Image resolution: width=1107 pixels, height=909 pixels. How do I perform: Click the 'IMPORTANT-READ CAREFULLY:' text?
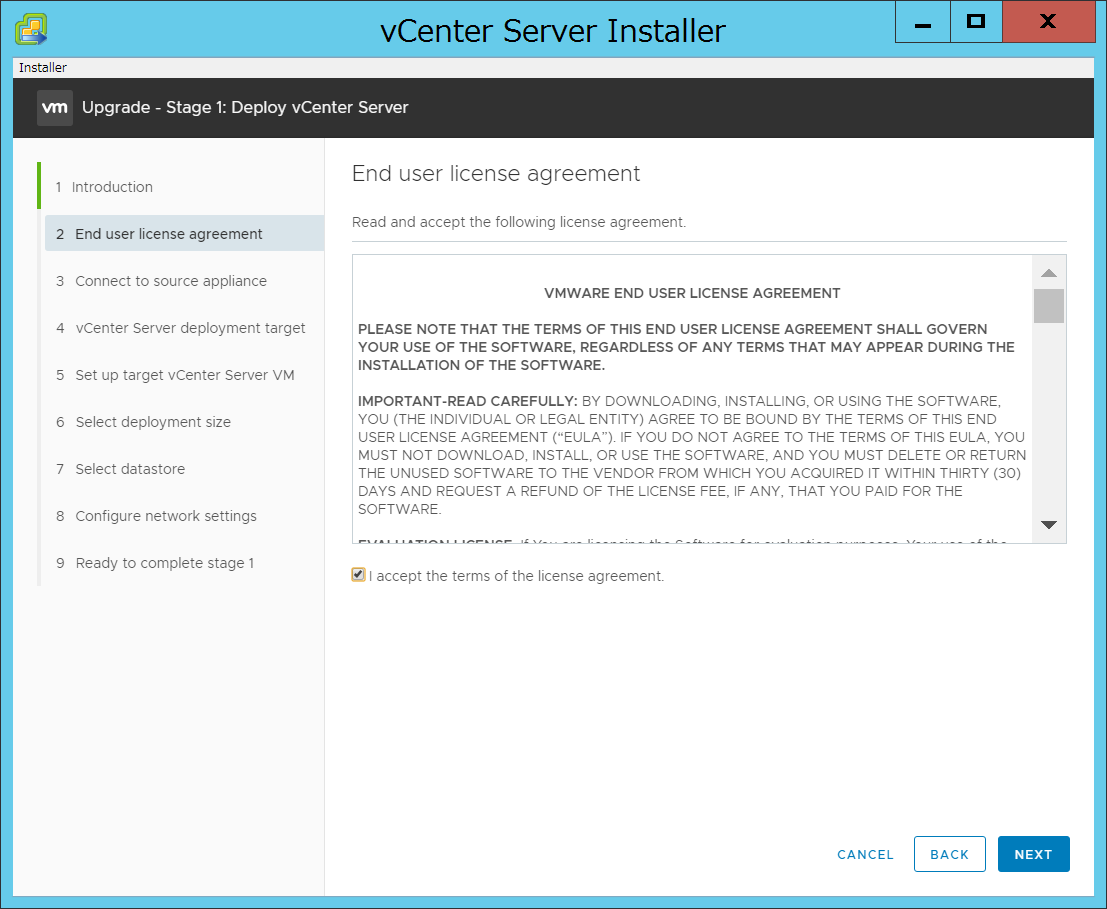pyautogui.click(x=467, y=401)
